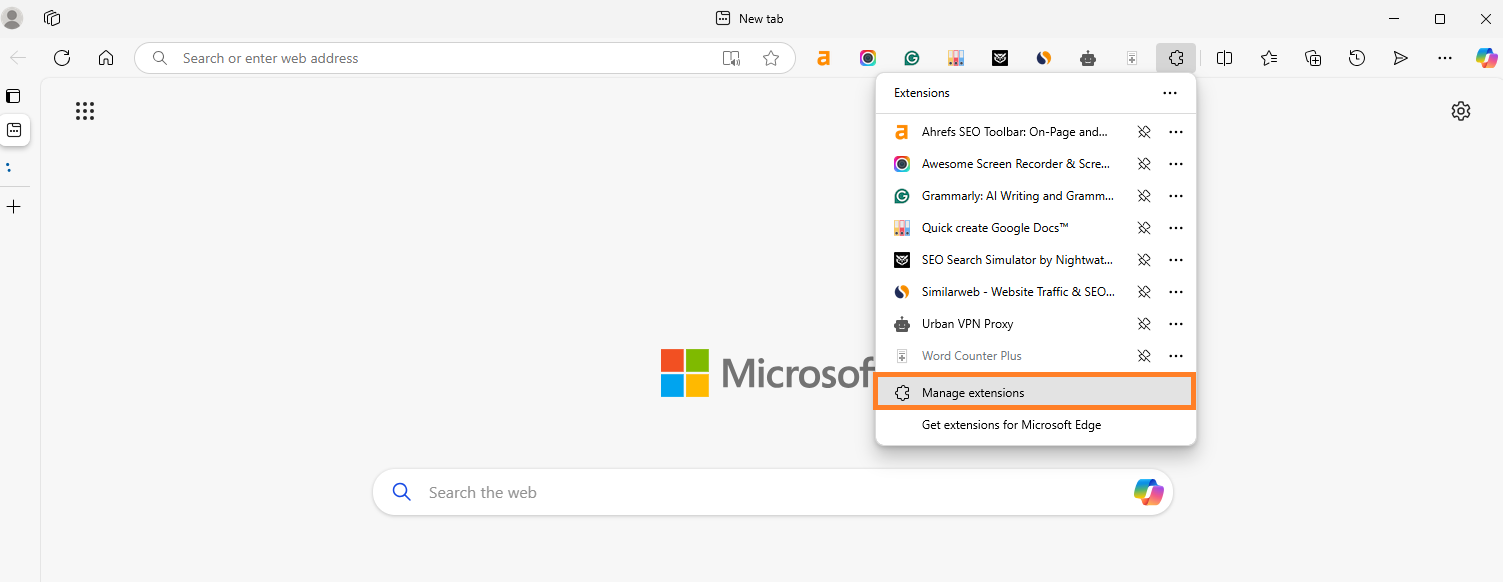The image size is (1503, 582).
Task: Click the Refresh page button
Action: (x=62, y=58)
